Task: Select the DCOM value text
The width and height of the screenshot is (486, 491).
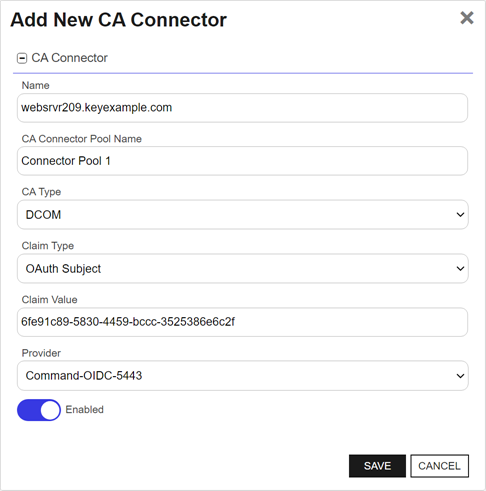Action: click(x=43, y=215)
